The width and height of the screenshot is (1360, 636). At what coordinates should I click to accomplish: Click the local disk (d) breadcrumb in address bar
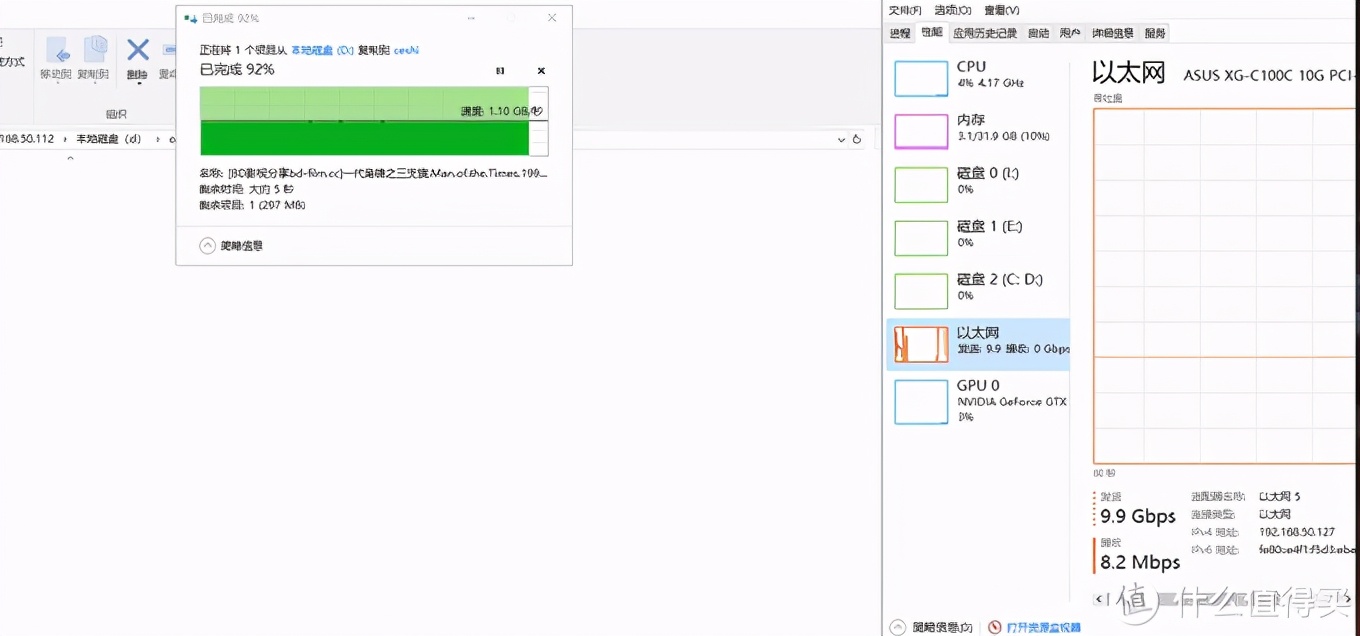108,139
